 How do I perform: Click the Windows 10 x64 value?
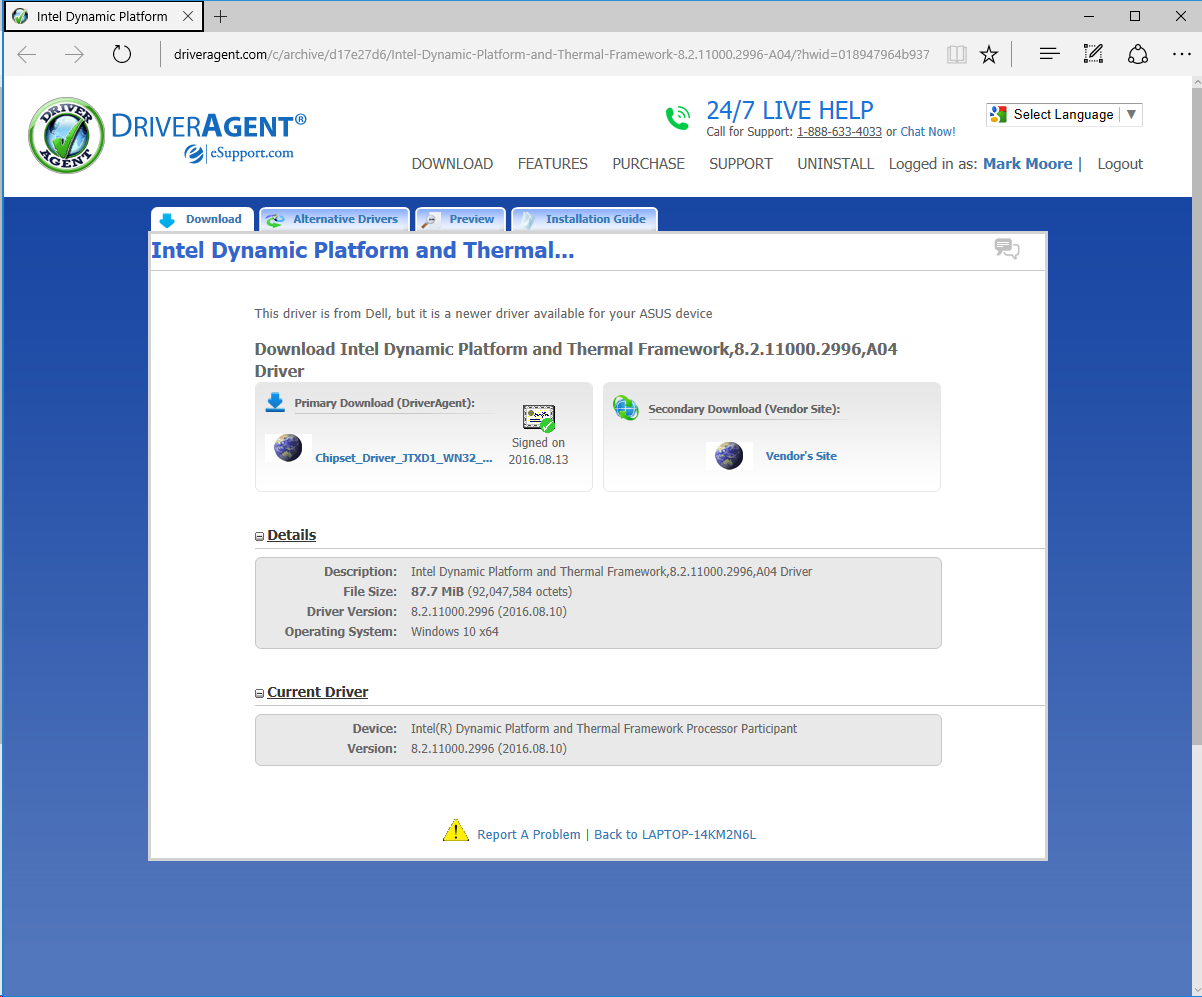[x=455, y=632]
